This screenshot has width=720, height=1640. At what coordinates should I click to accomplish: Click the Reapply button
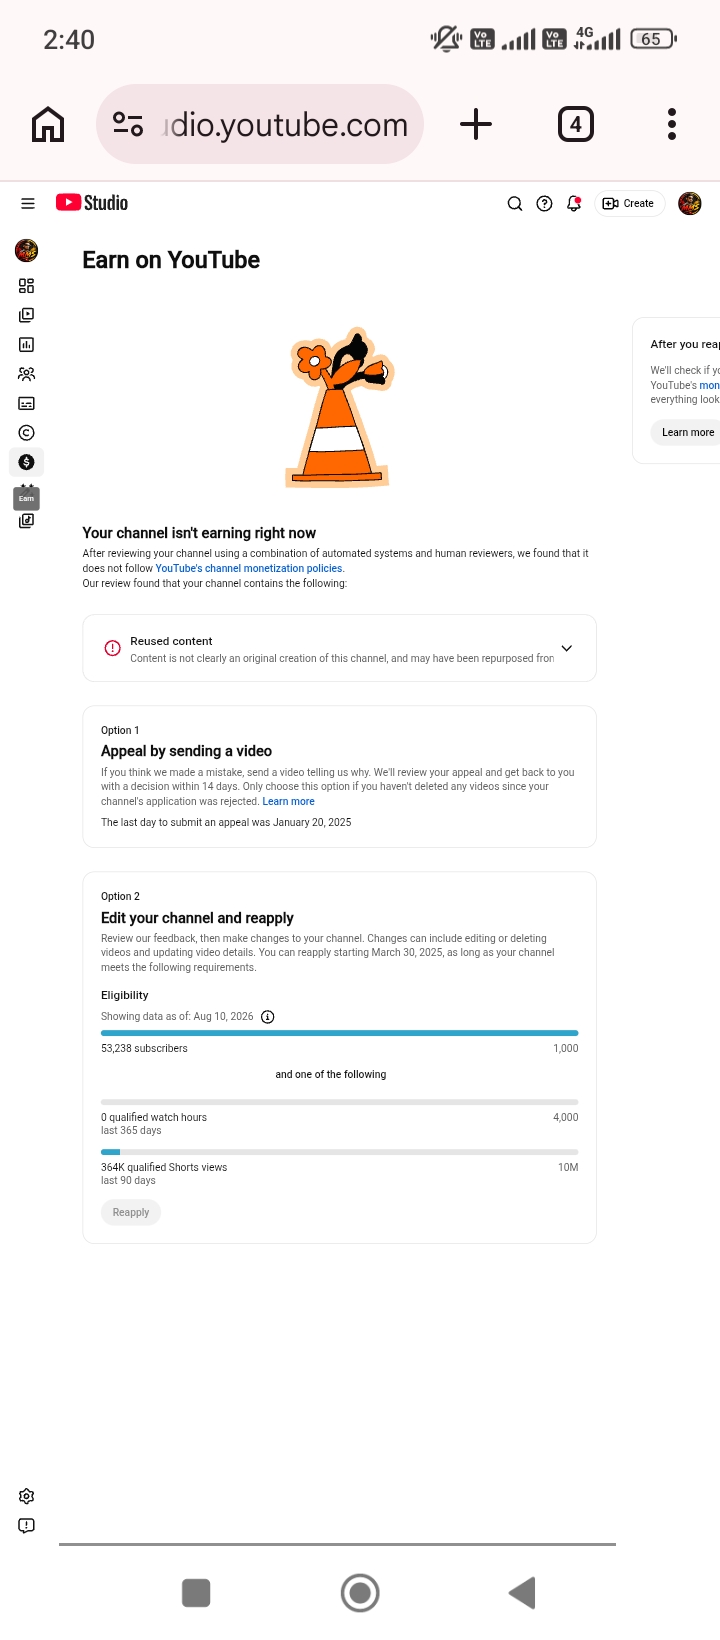(x=131, y=1212)
